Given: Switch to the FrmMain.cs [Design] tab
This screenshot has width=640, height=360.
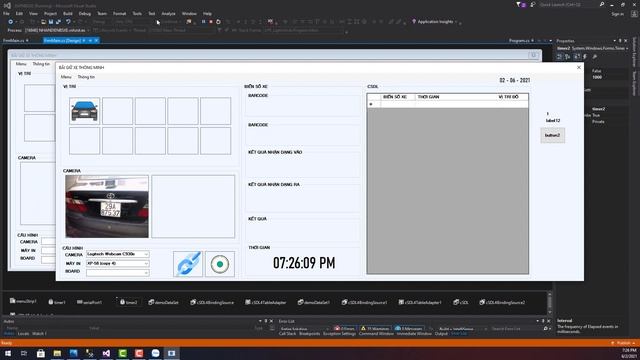Looking at the screenshot, I should click(x=64, y=40).
